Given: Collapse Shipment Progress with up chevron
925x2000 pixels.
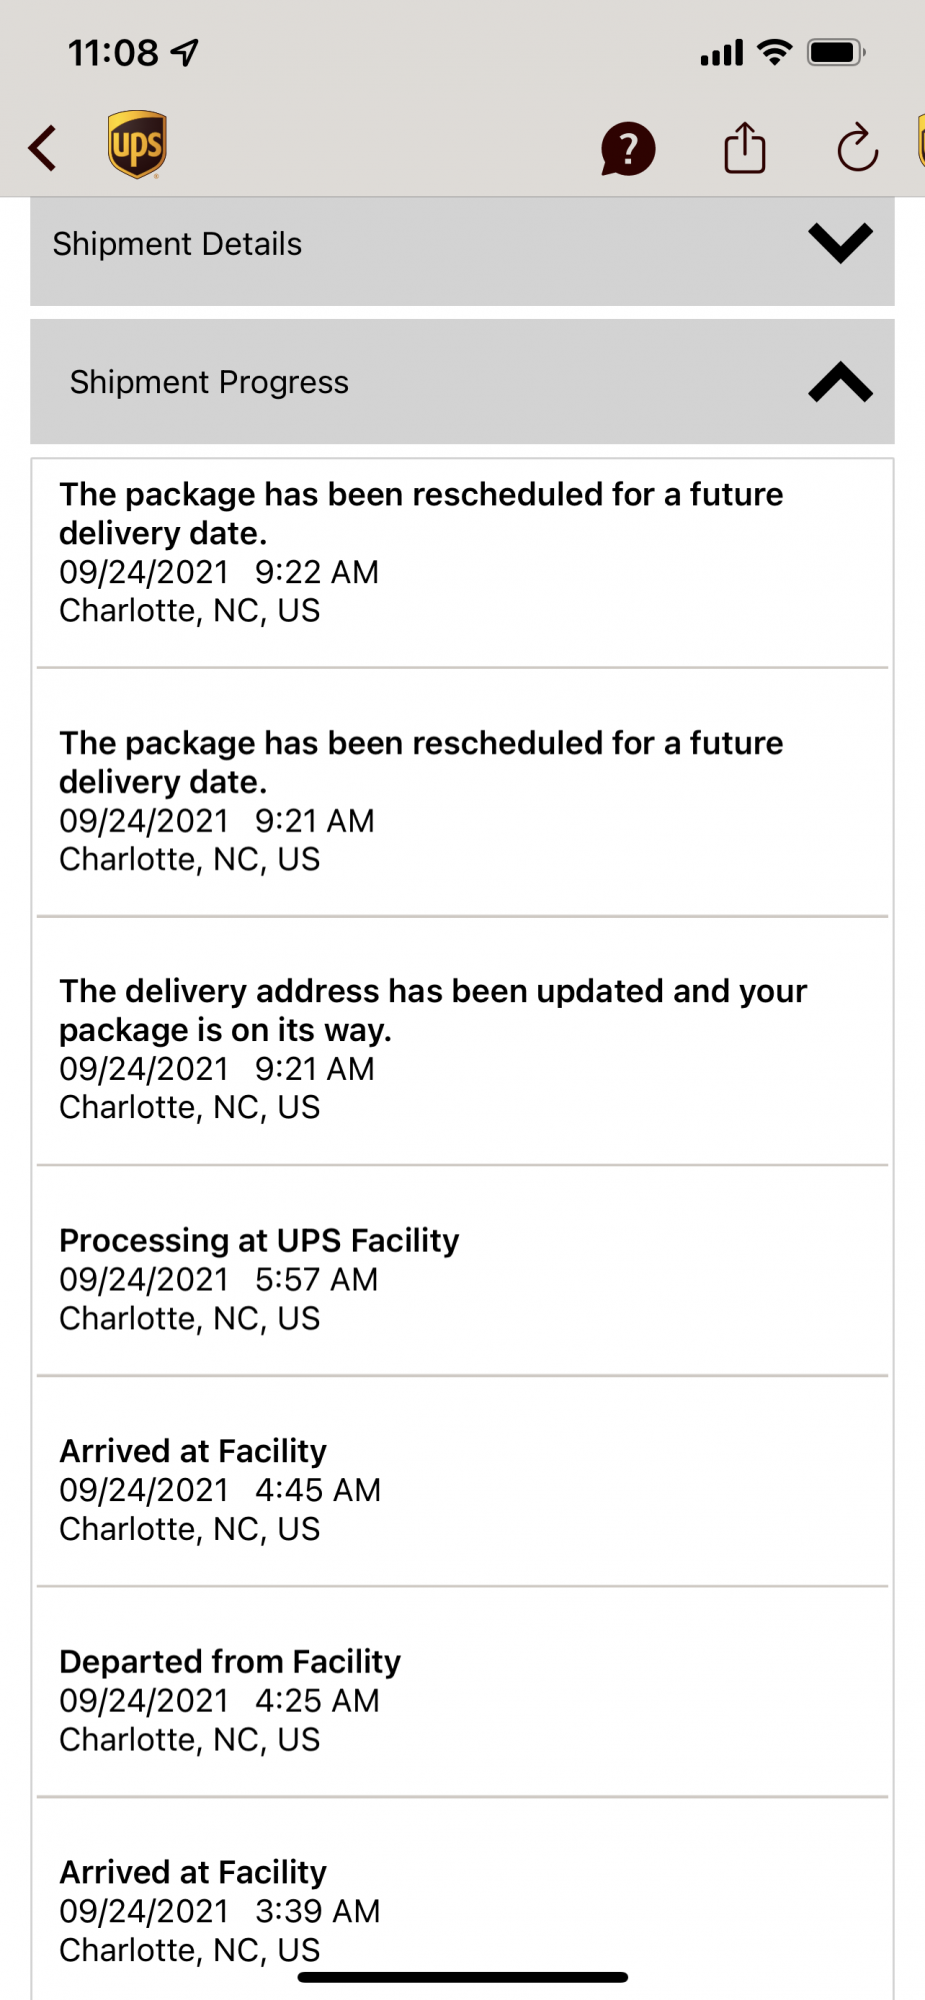Looking at the screenshot, I should (840, 382).
